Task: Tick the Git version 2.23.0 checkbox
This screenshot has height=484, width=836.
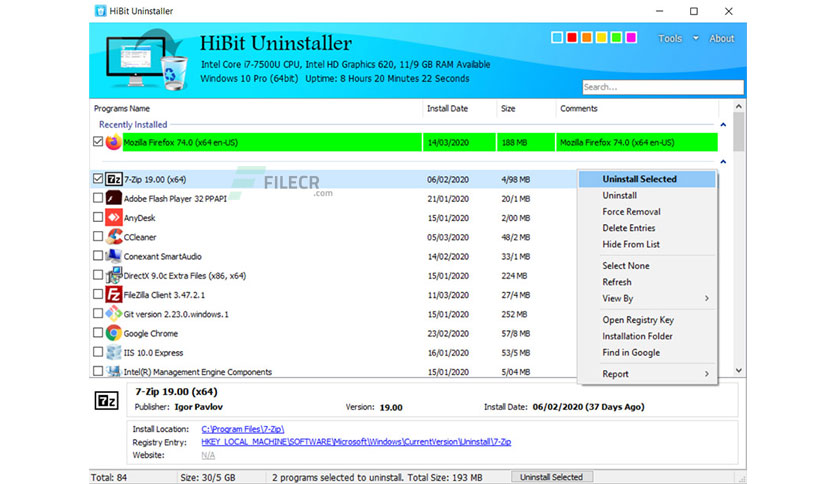Action: (98, 313)
